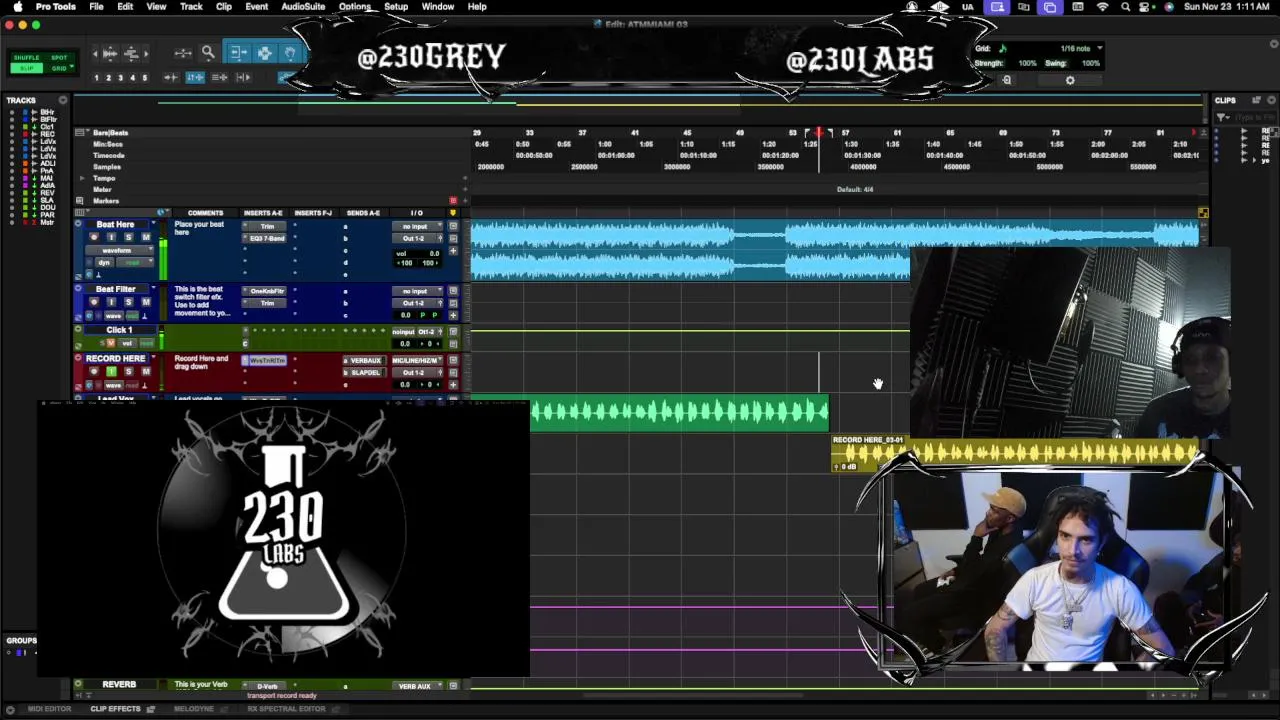This screenshot has width=1280, height=720.
Task: Open the Tracks list popup menu
Action: [x=62, y=100]
